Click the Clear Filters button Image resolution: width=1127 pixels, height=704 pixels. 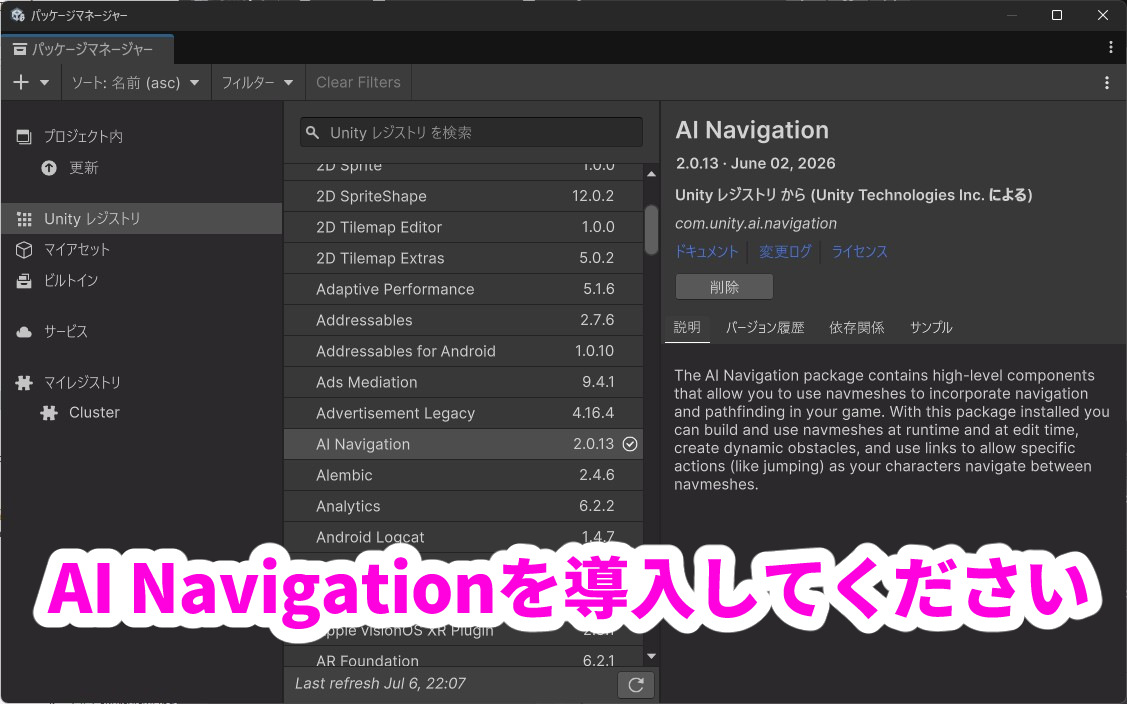(359, 83)
